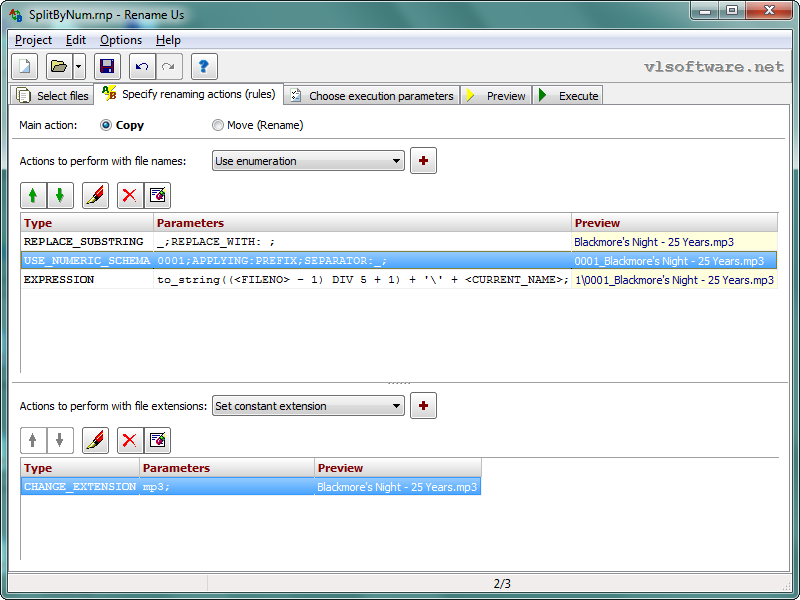Viewport: 800px width, 600px height.
Task: Go to the Execute tab
Action: click(568, 96)
